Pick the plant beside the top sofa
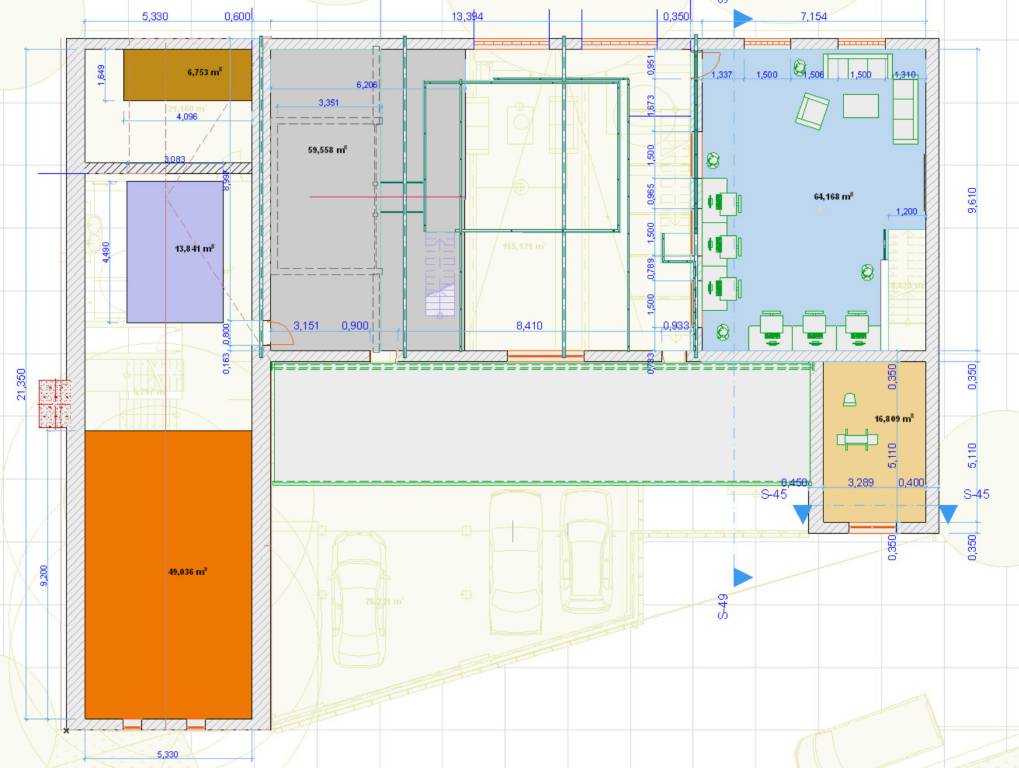Viewport: 1019px width, 768px height. click(800, 66)
